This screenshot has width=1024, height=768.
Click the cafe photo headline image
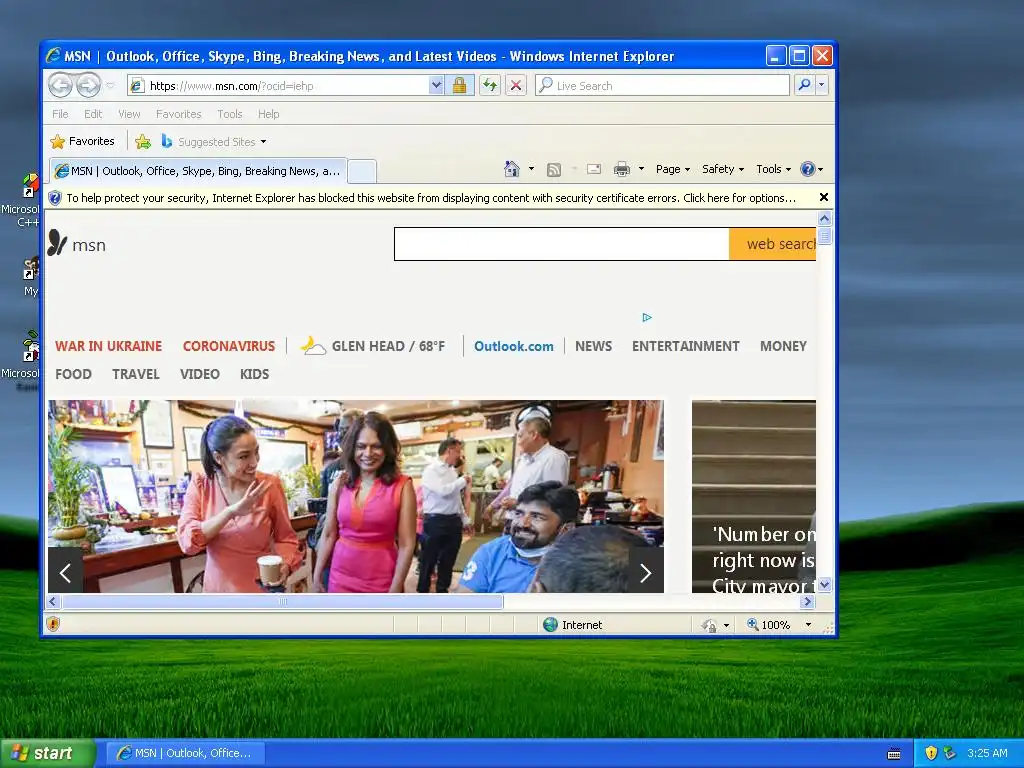pyautogui.click(x=356, y=496)
